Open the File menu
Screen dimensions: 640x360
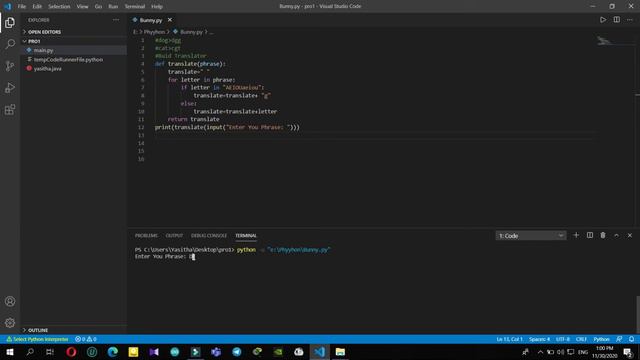(x=22, y=7)
